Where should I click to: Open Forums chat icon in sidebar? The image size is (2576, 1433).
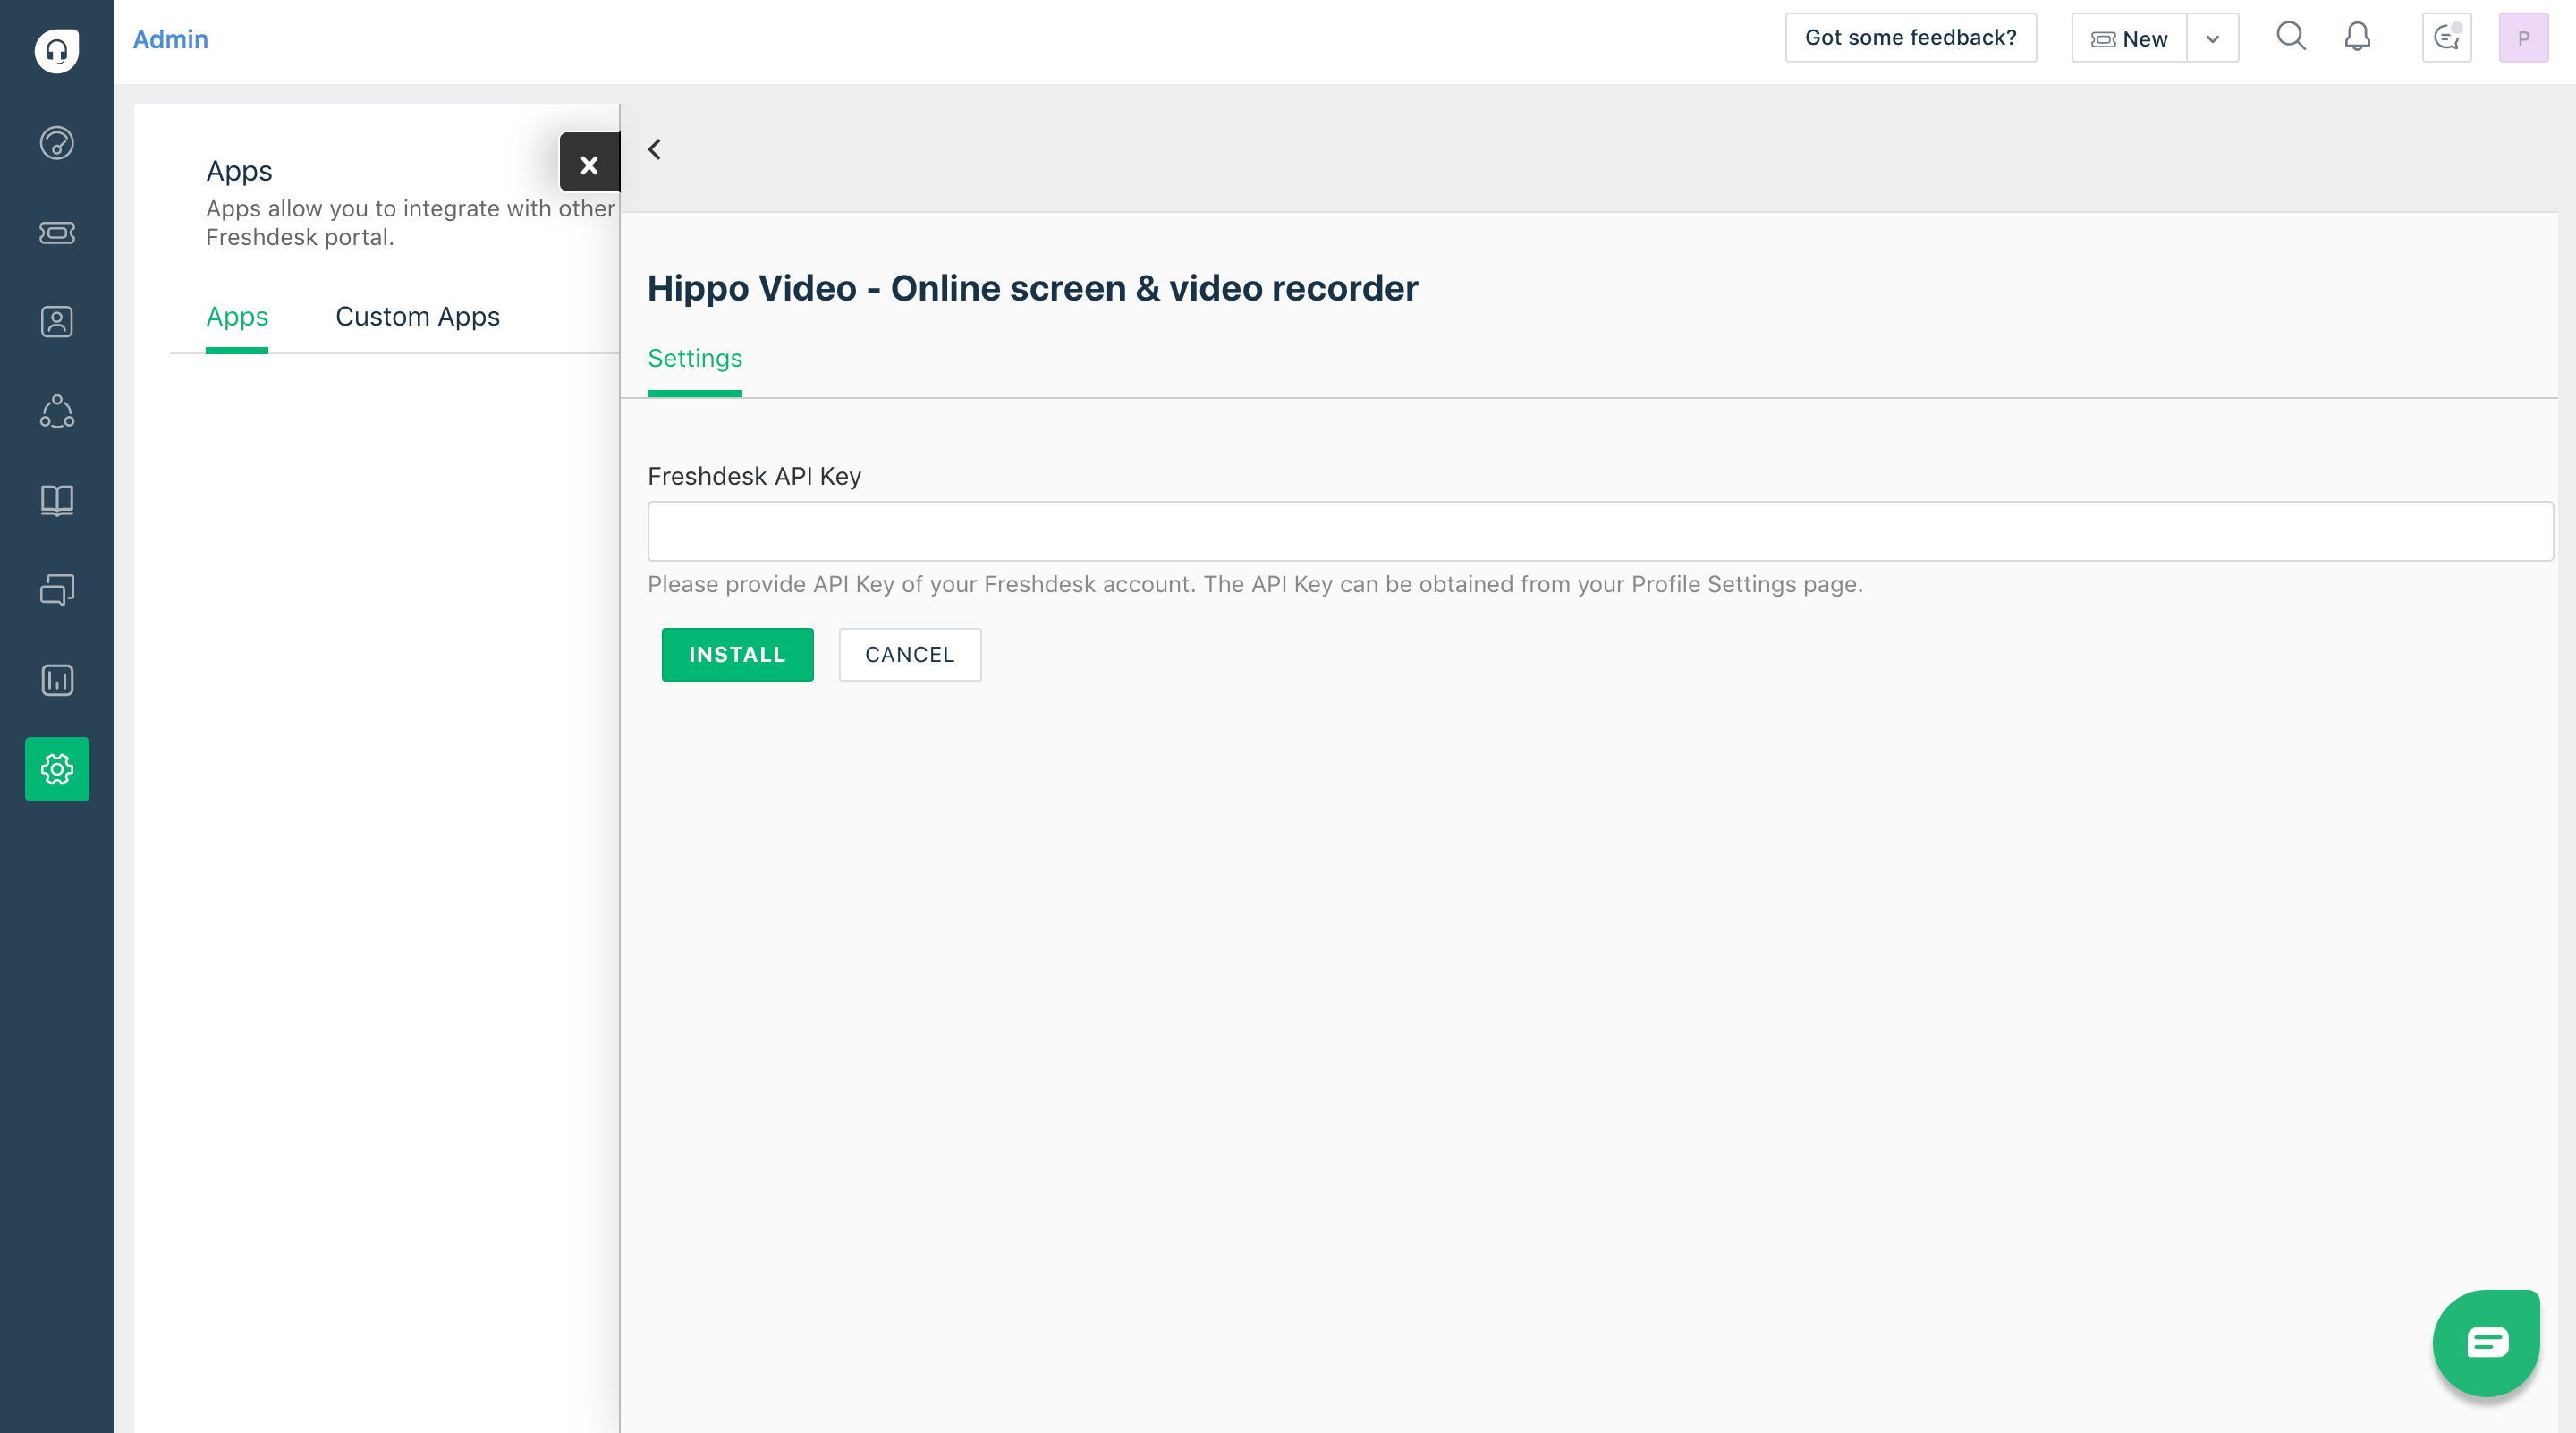pos(57,590)
